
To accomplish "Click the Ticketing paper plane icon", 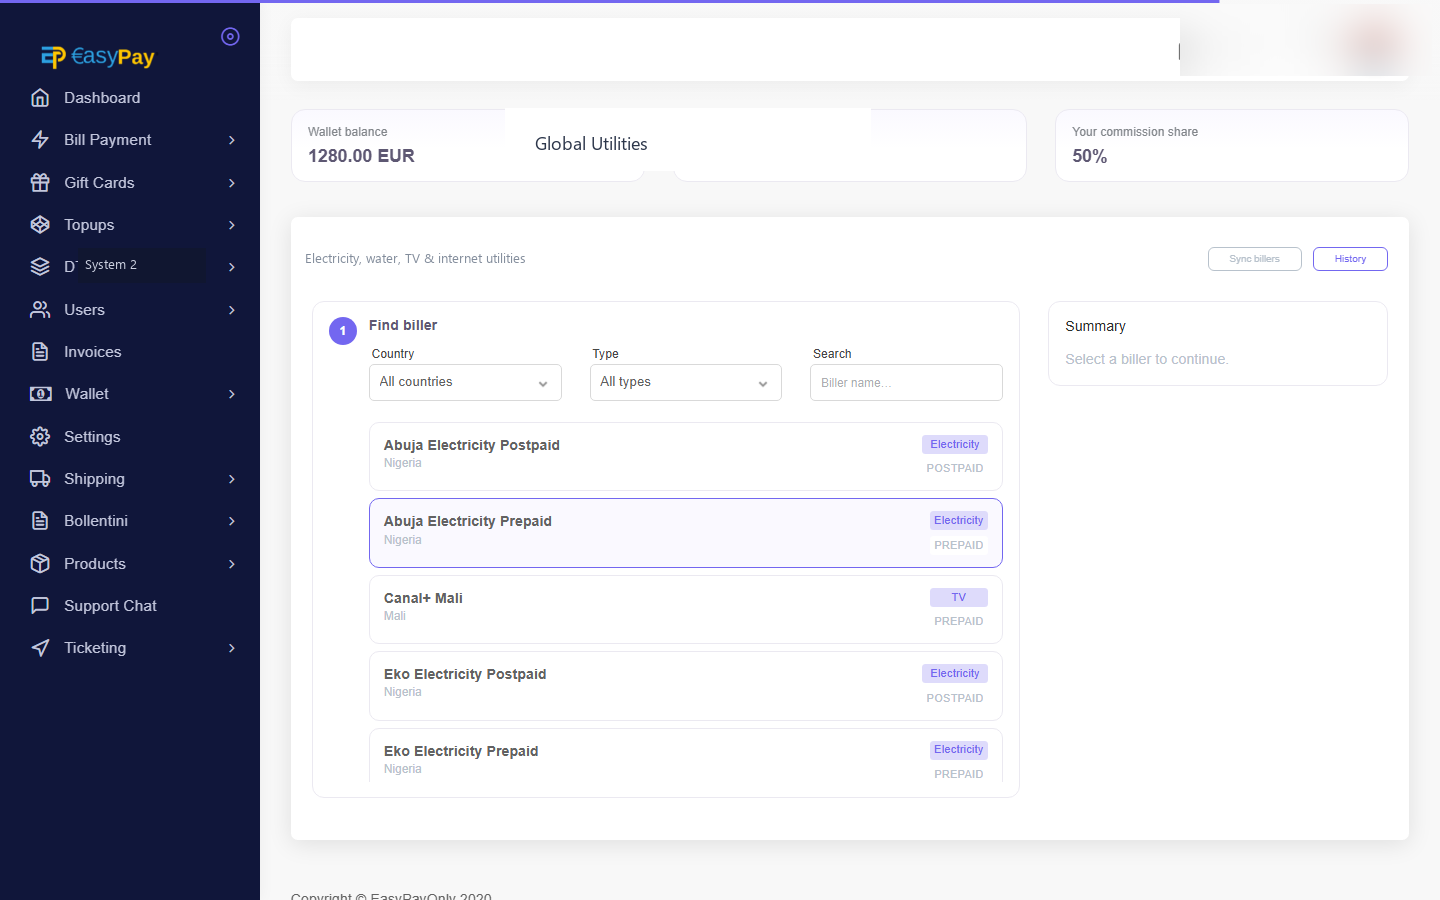I will tap(40, 648).
